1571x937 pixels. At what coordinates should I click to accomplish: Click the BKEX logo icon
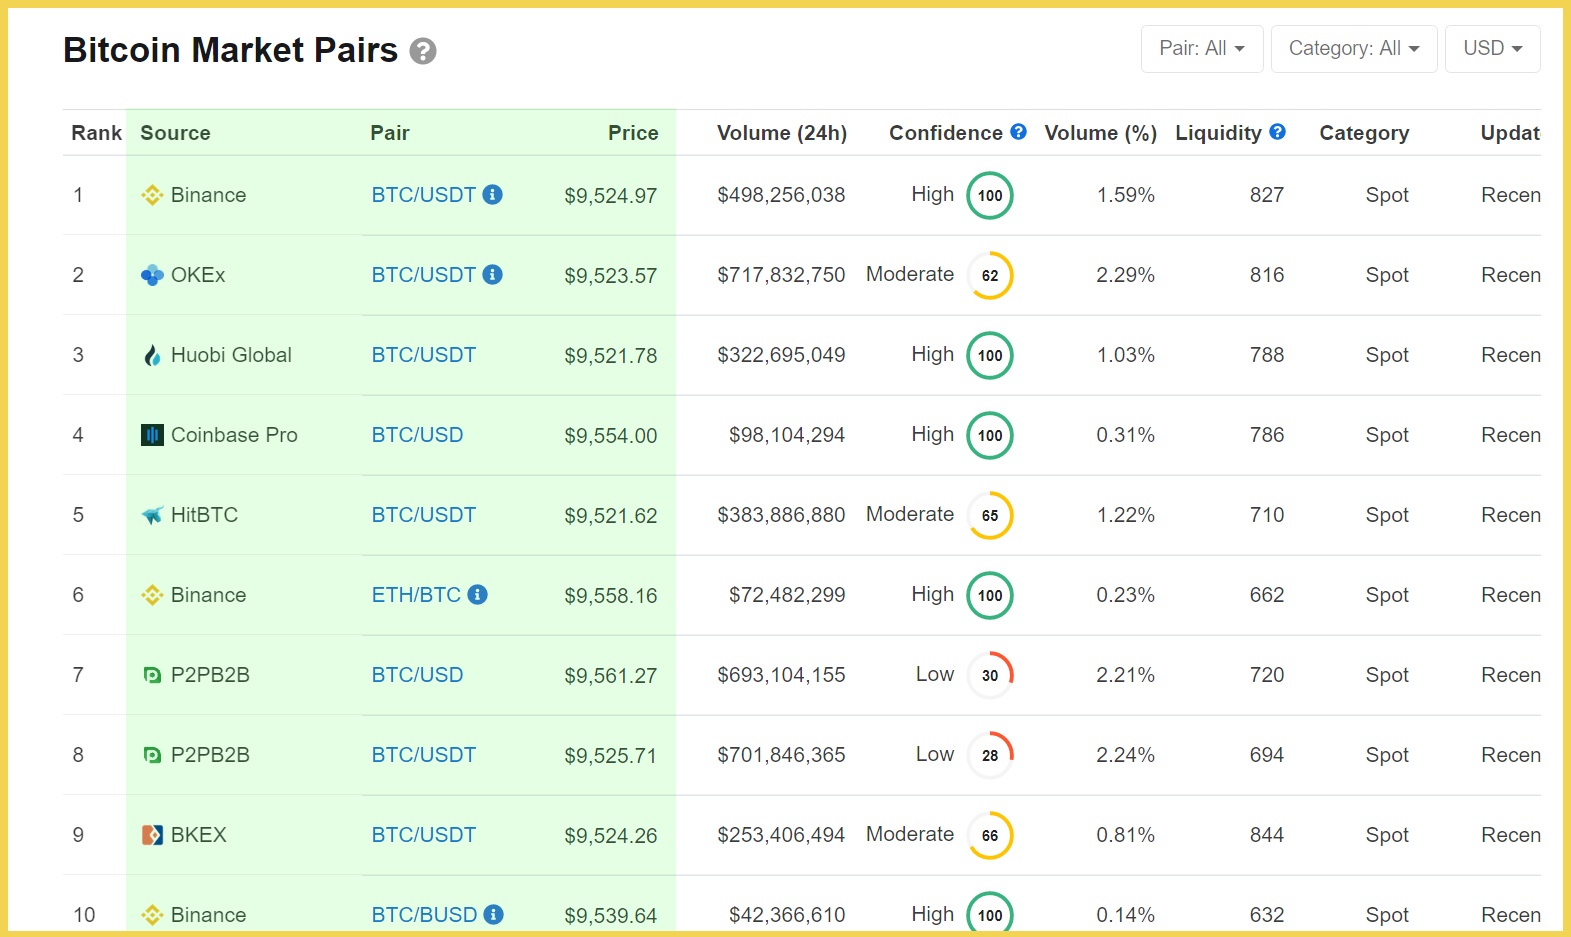click(x=152, y=835)
